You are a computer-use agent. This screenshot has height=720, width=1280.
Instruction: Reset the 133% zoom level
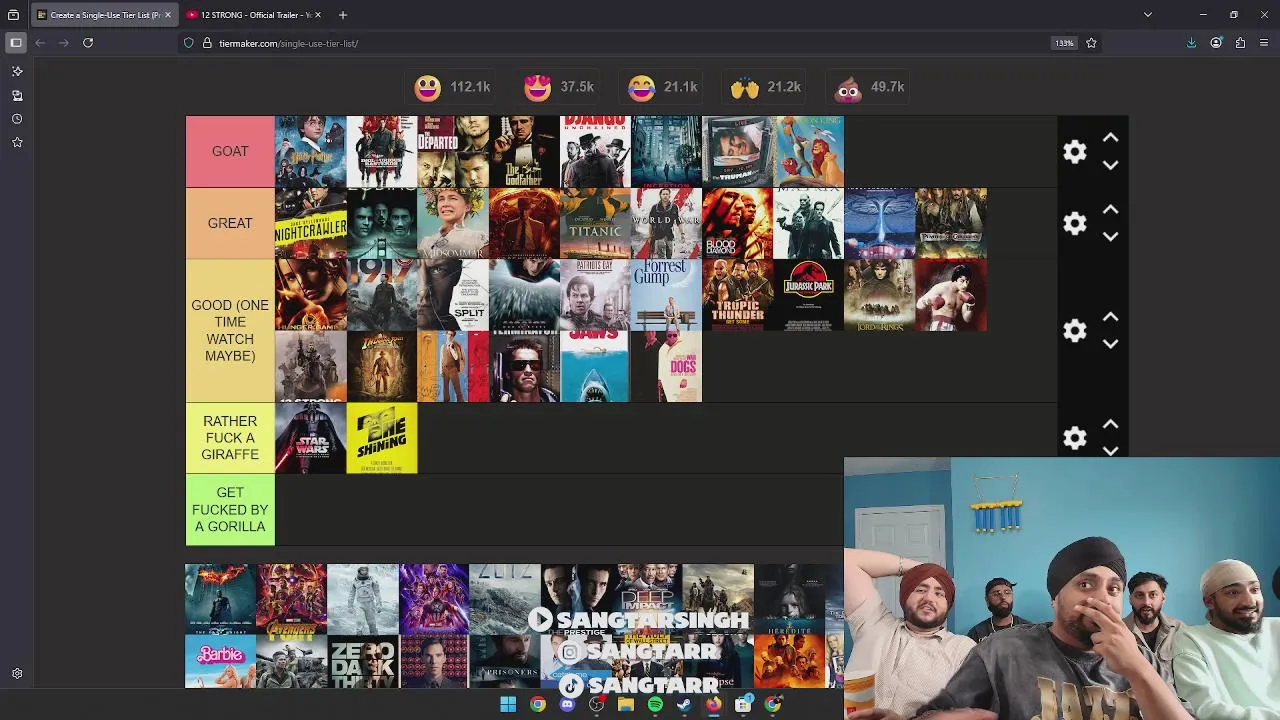coord(1064,43)
